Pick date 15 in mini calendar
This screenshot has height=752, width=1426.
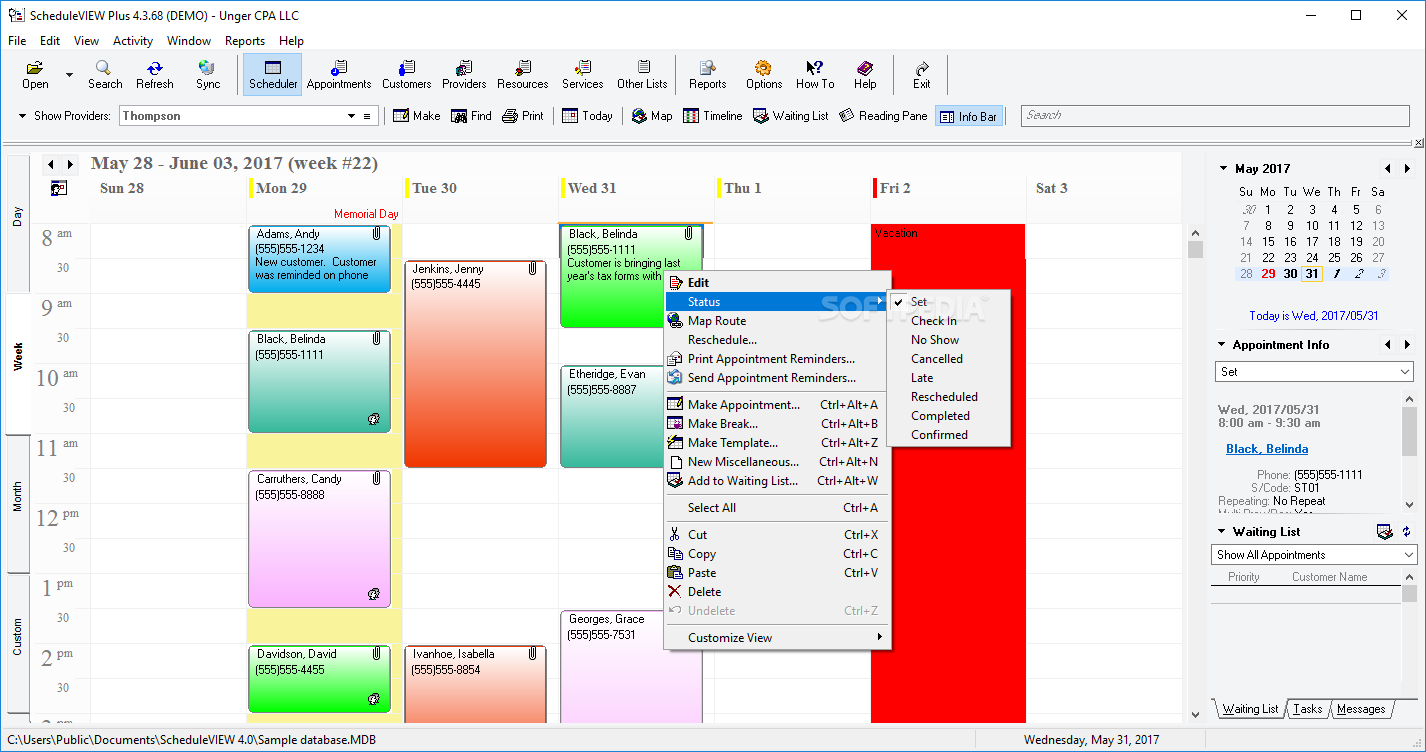click(x=1268, y=241)
